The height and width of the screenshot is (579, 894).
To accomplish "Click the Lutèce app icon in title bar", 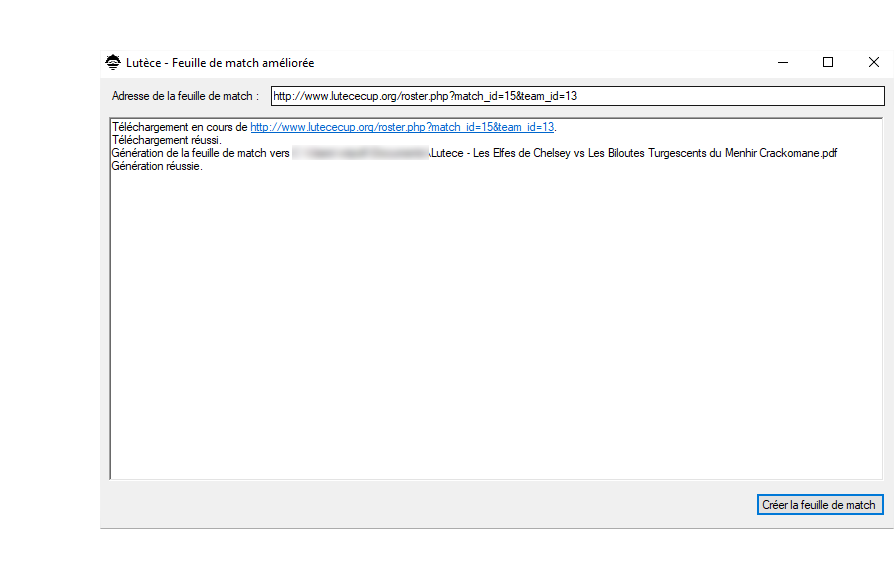I will [113, 62].
